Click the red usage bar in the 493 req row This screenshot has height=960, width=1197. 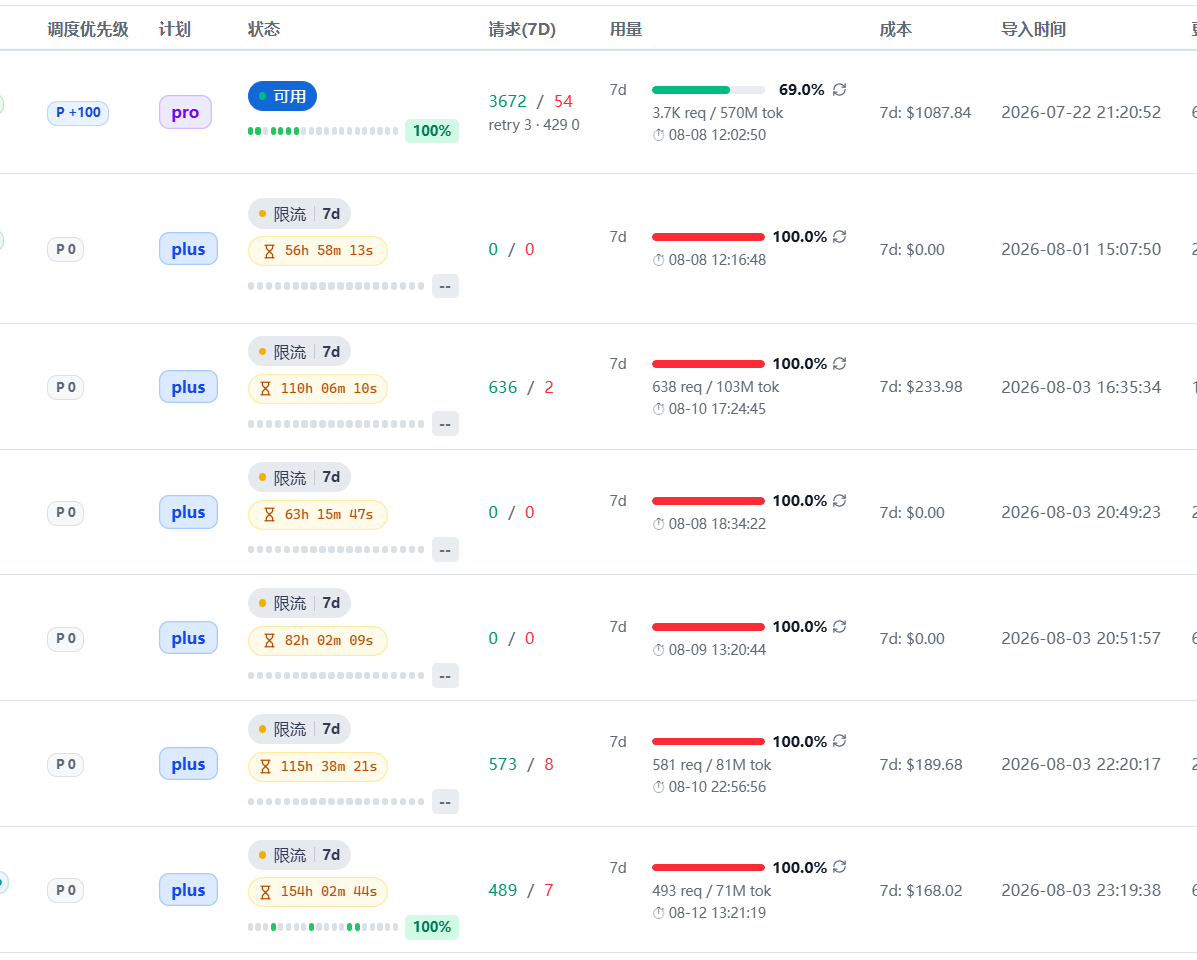[708, 868]
